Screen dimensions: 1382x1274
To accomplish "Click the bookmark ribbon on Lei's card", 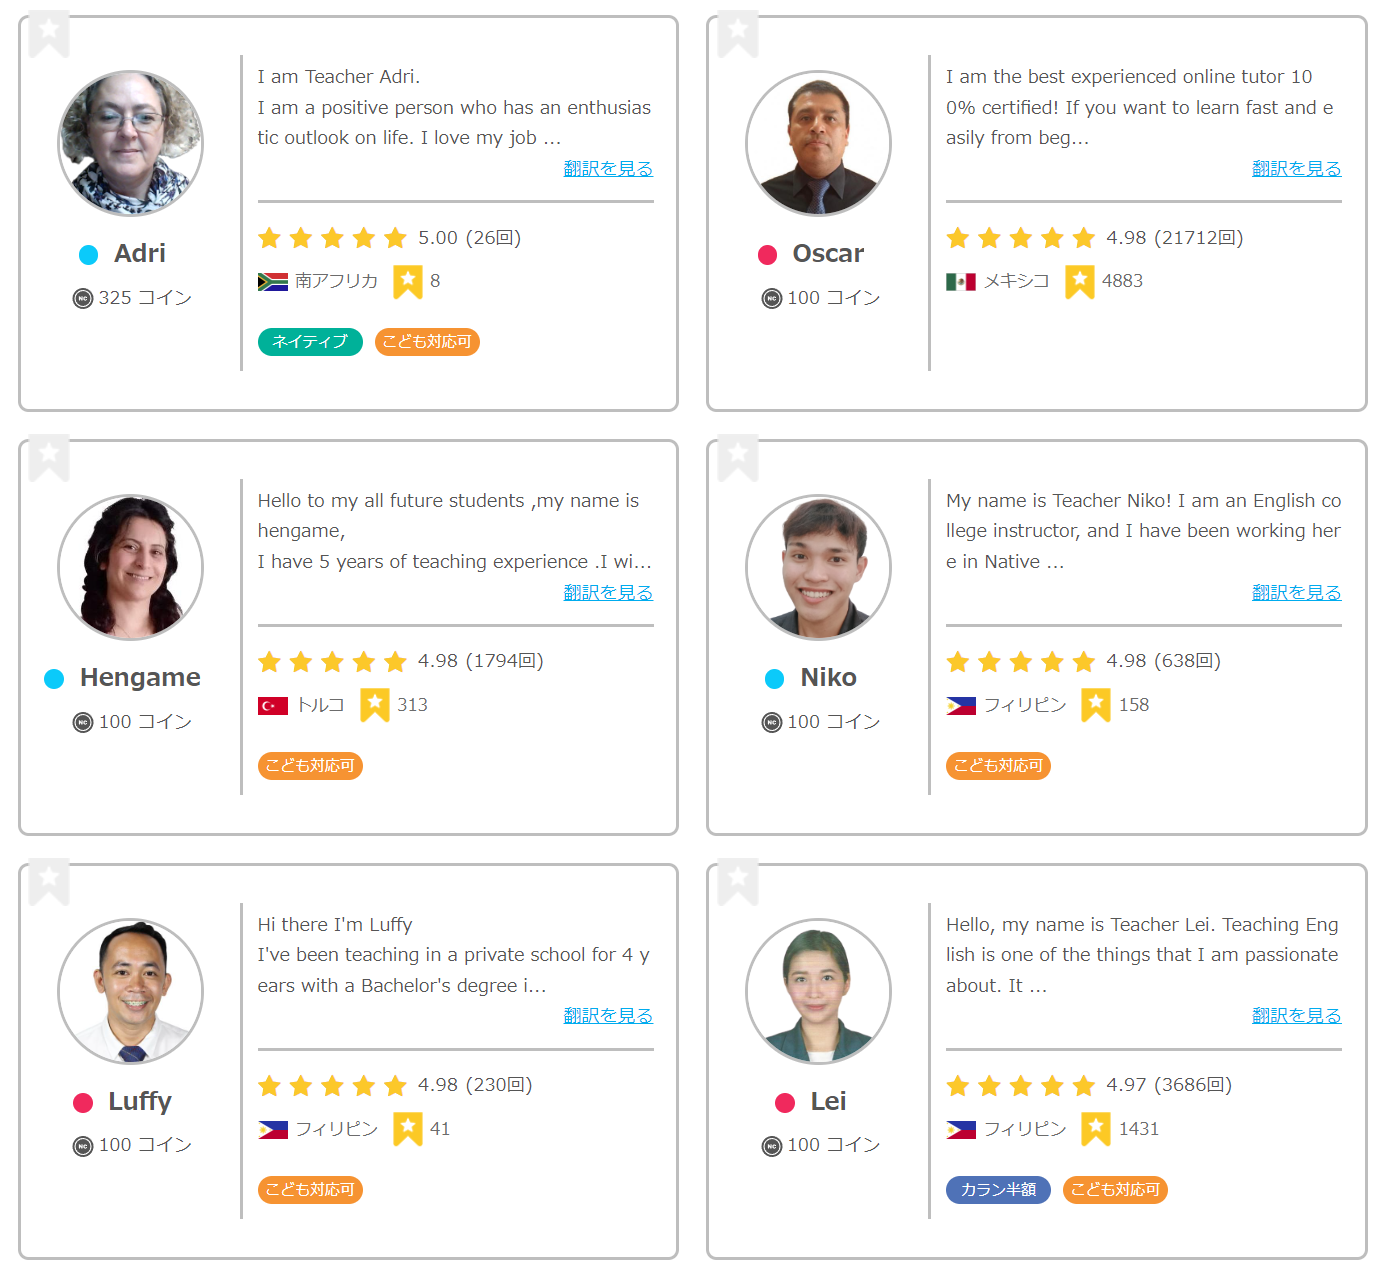I will pos(738,880).
